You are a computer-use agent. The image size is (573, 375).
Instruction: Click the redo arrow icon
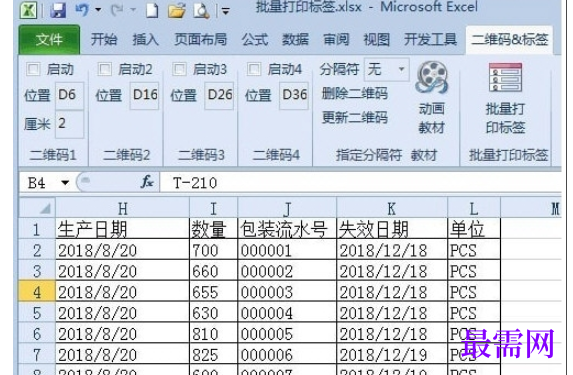(117, 10)
